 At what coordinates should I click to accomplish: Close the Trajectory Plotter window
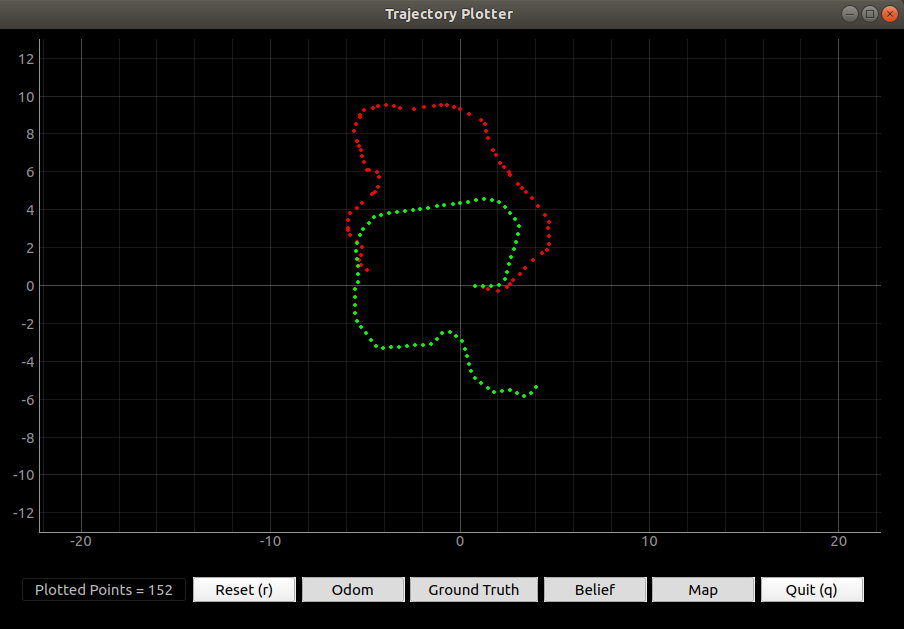(890, 14)
